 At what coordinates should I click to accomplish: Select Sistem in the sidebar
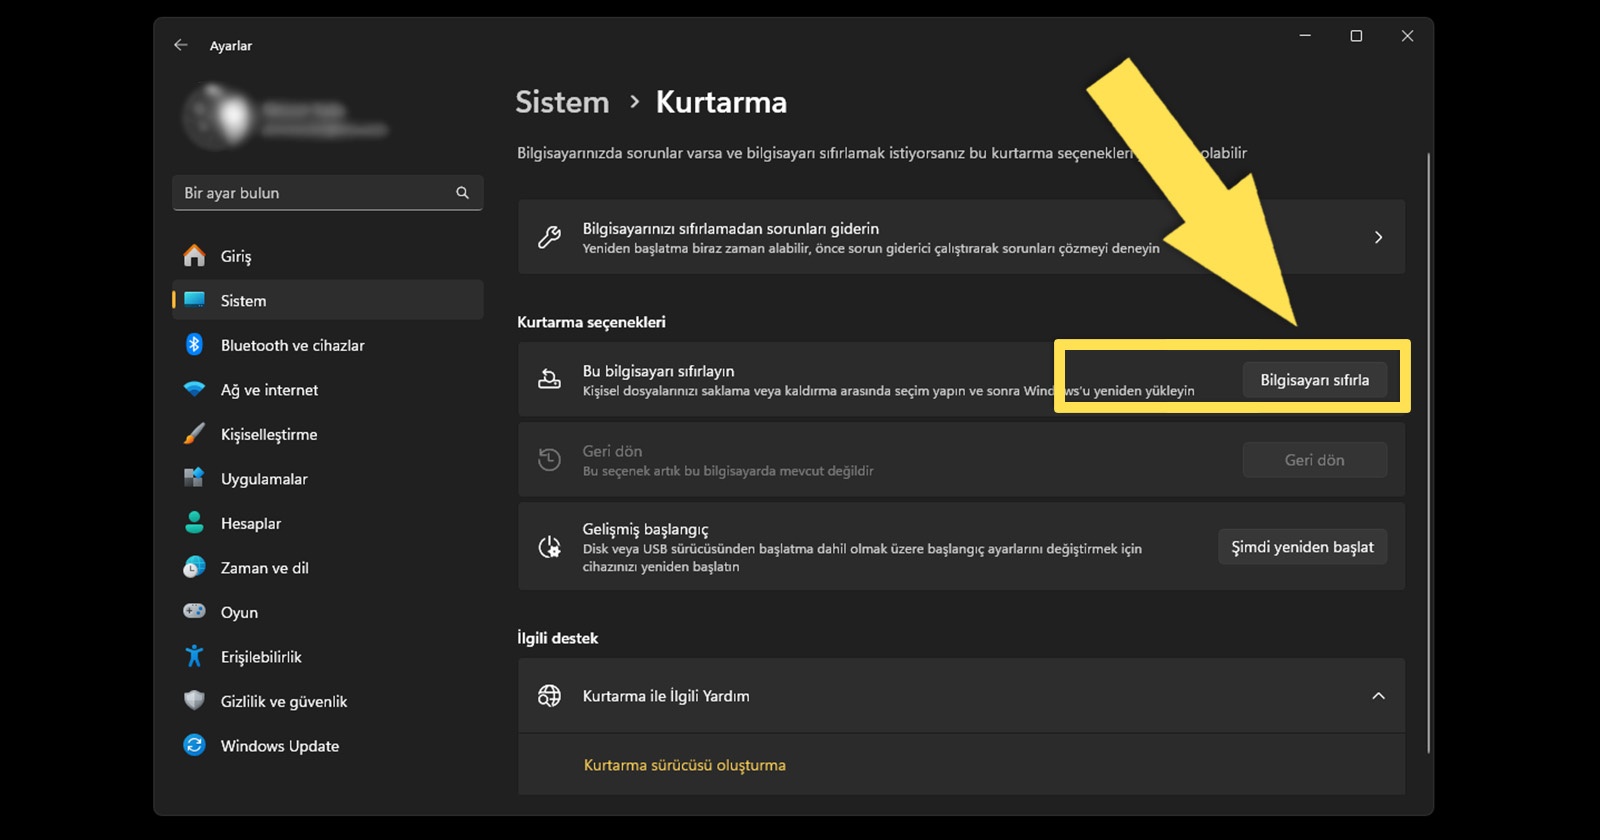(328, 300)
